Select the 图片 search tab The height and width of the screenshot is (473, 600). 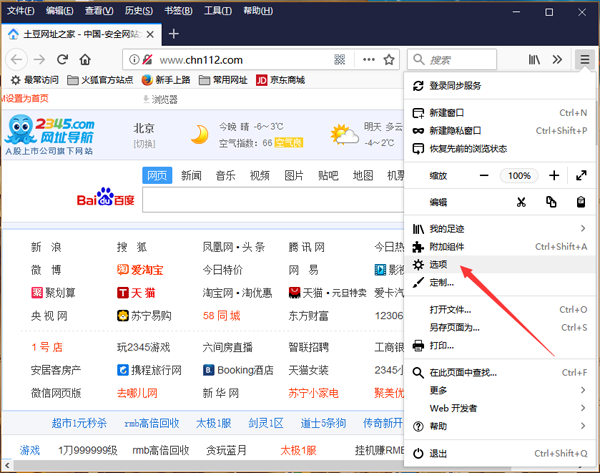click(x=294, y=175)
